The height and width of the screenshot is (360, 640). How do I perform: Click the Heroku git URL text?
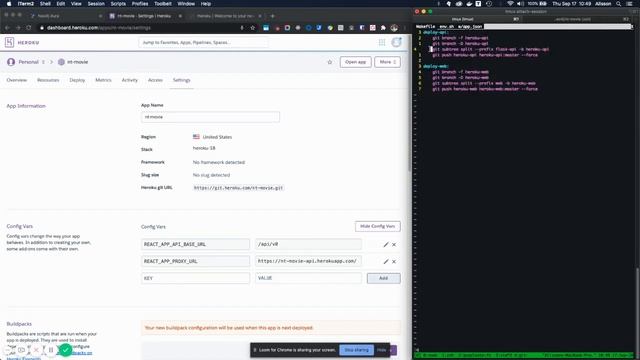pyautogui.click(x=238, y=188)
